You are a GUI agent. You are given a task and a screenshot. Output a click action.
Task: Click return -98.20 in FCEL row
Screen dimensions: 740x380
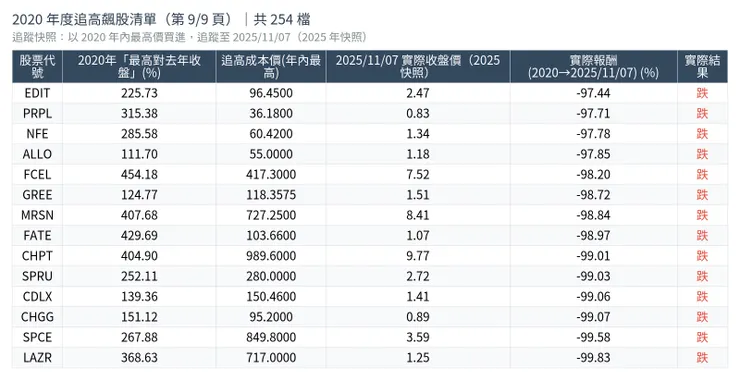click(x=593, y=174)
